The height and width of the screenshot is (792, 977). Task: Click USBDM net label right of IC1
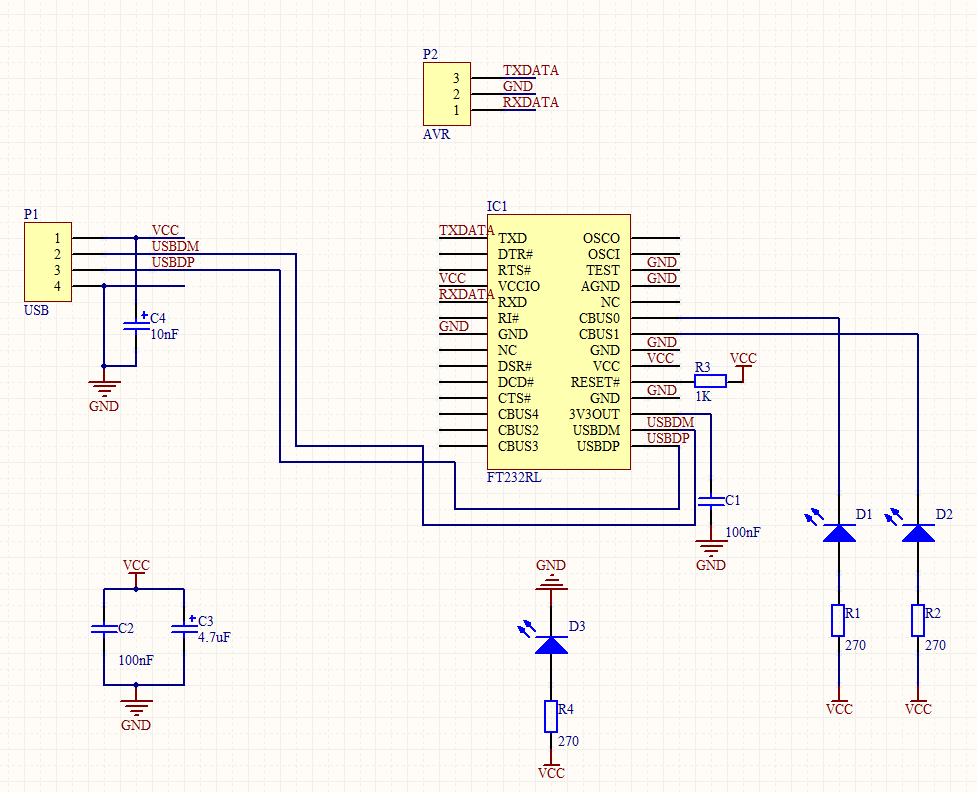point(670,422)
